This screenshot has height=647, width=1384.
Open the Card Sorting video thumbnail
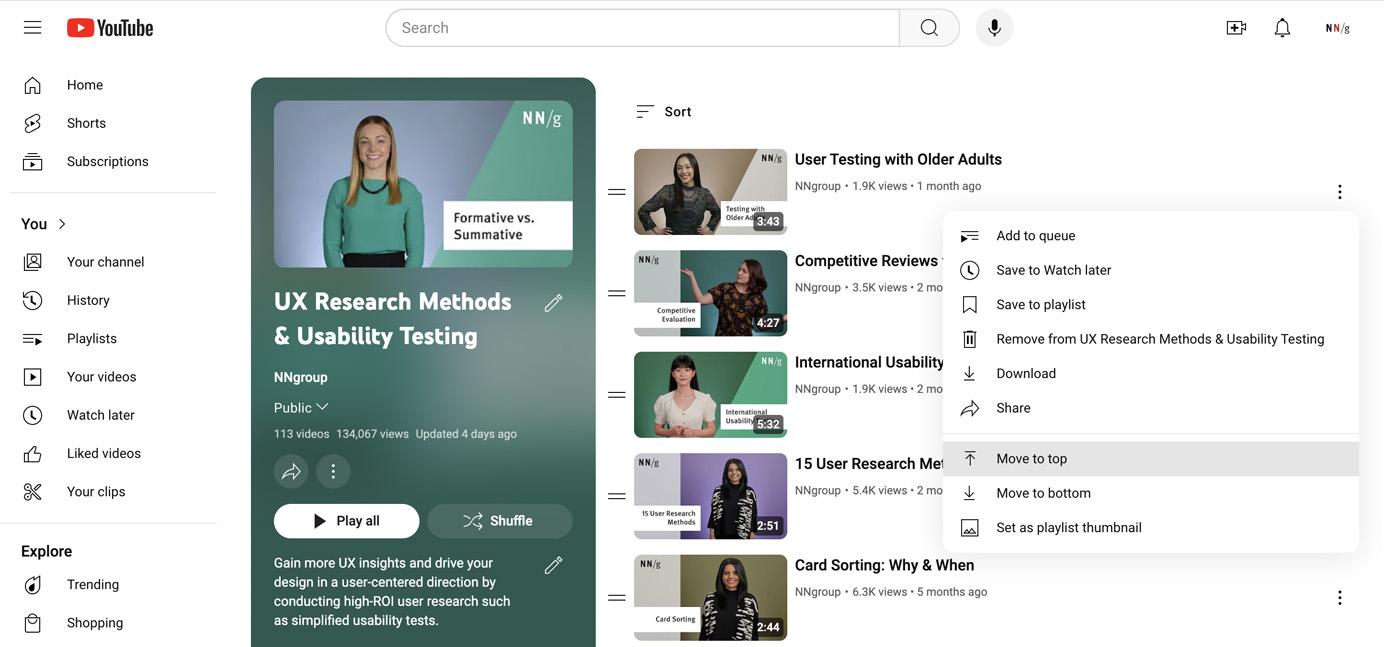click(x=710, y=597)
